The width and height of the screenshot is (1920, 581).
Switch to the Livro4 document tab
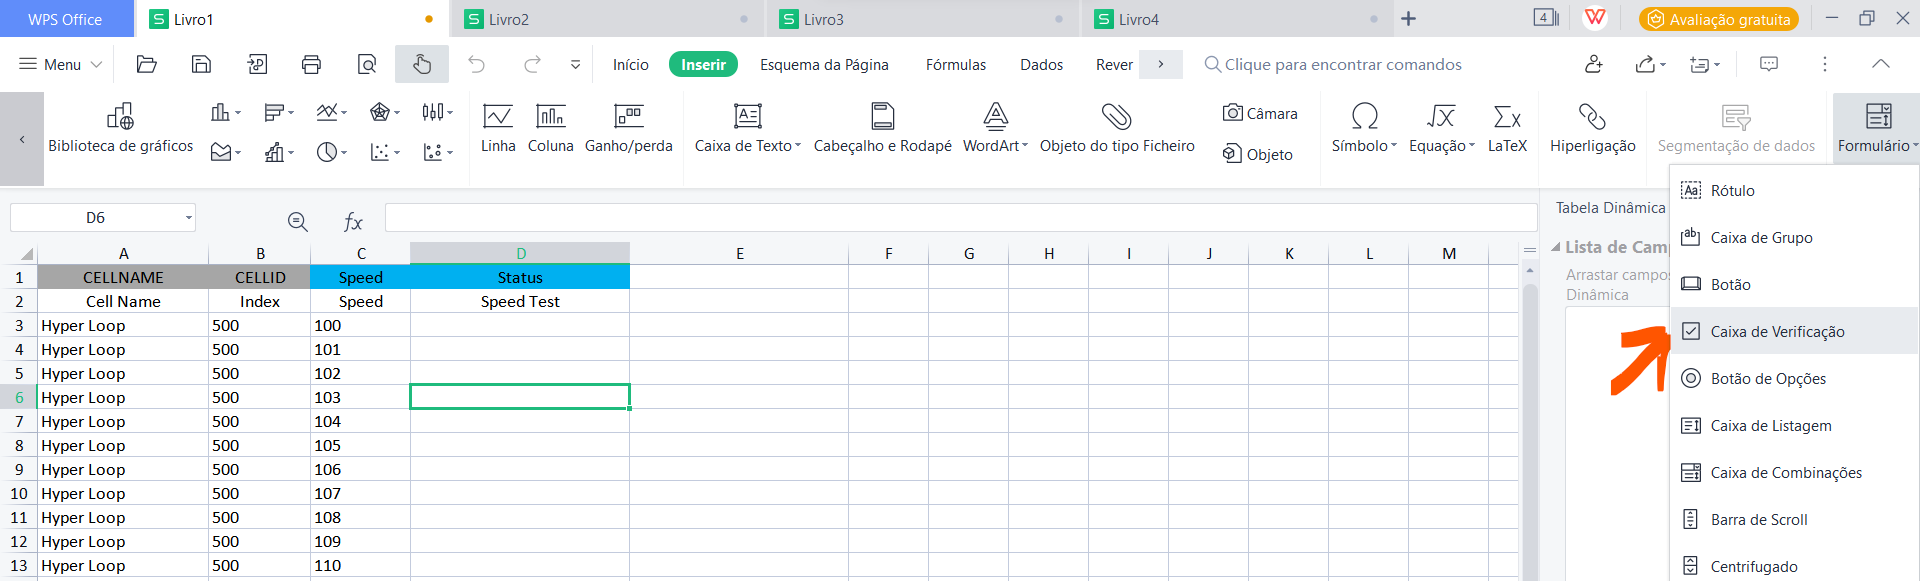coord(1237,19)
